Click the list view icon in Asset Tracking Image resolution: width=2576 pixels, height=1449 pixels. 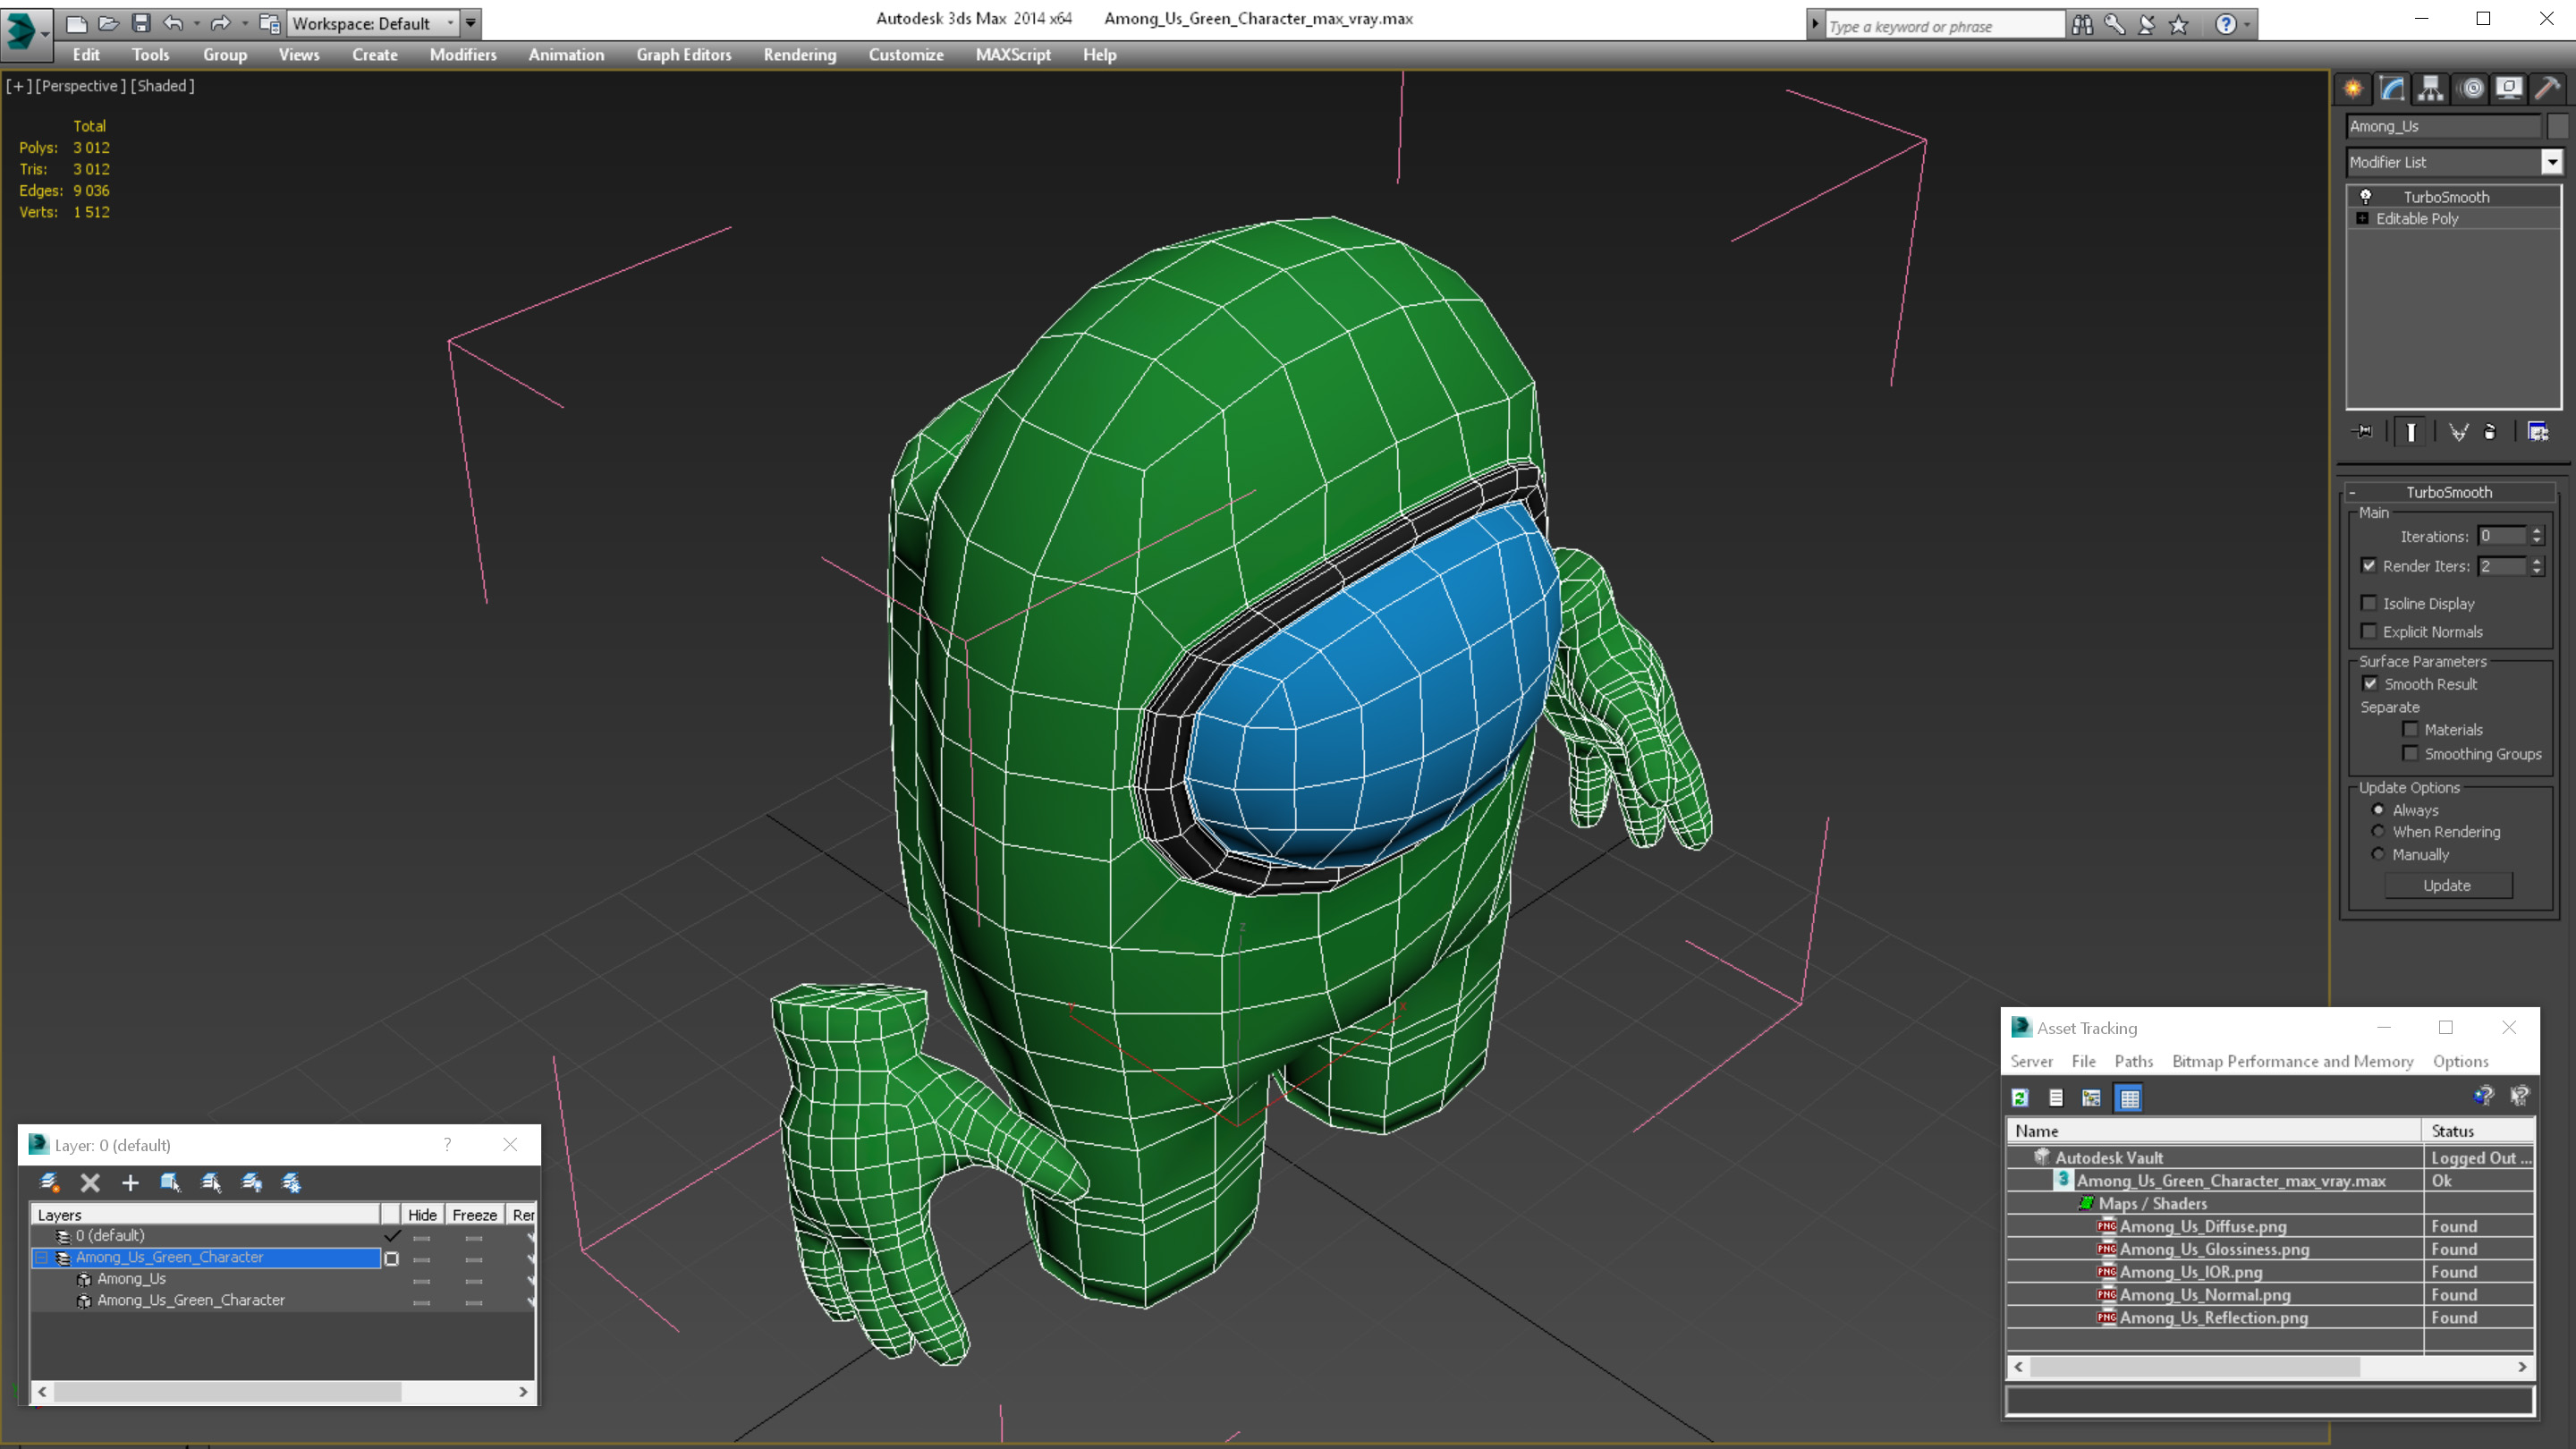coord(2056,1098)
